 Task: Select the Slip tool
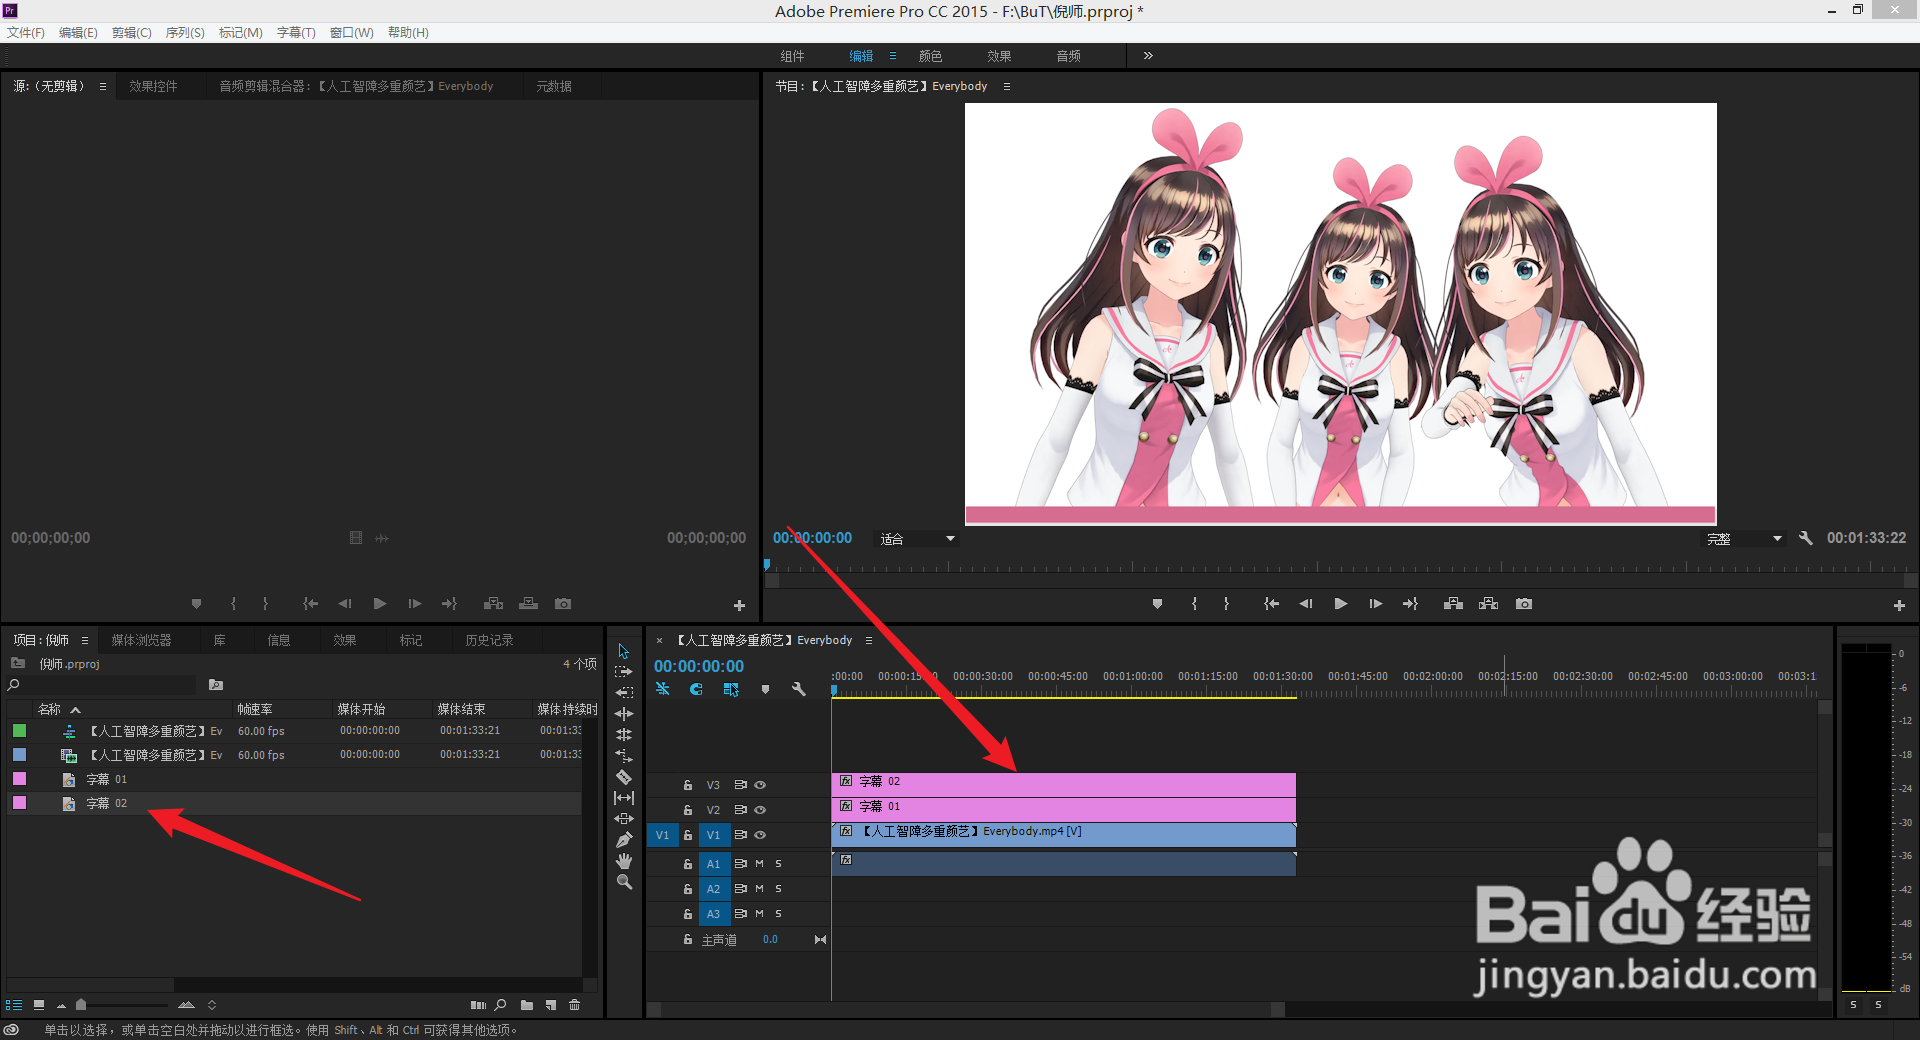pos(624,797)
